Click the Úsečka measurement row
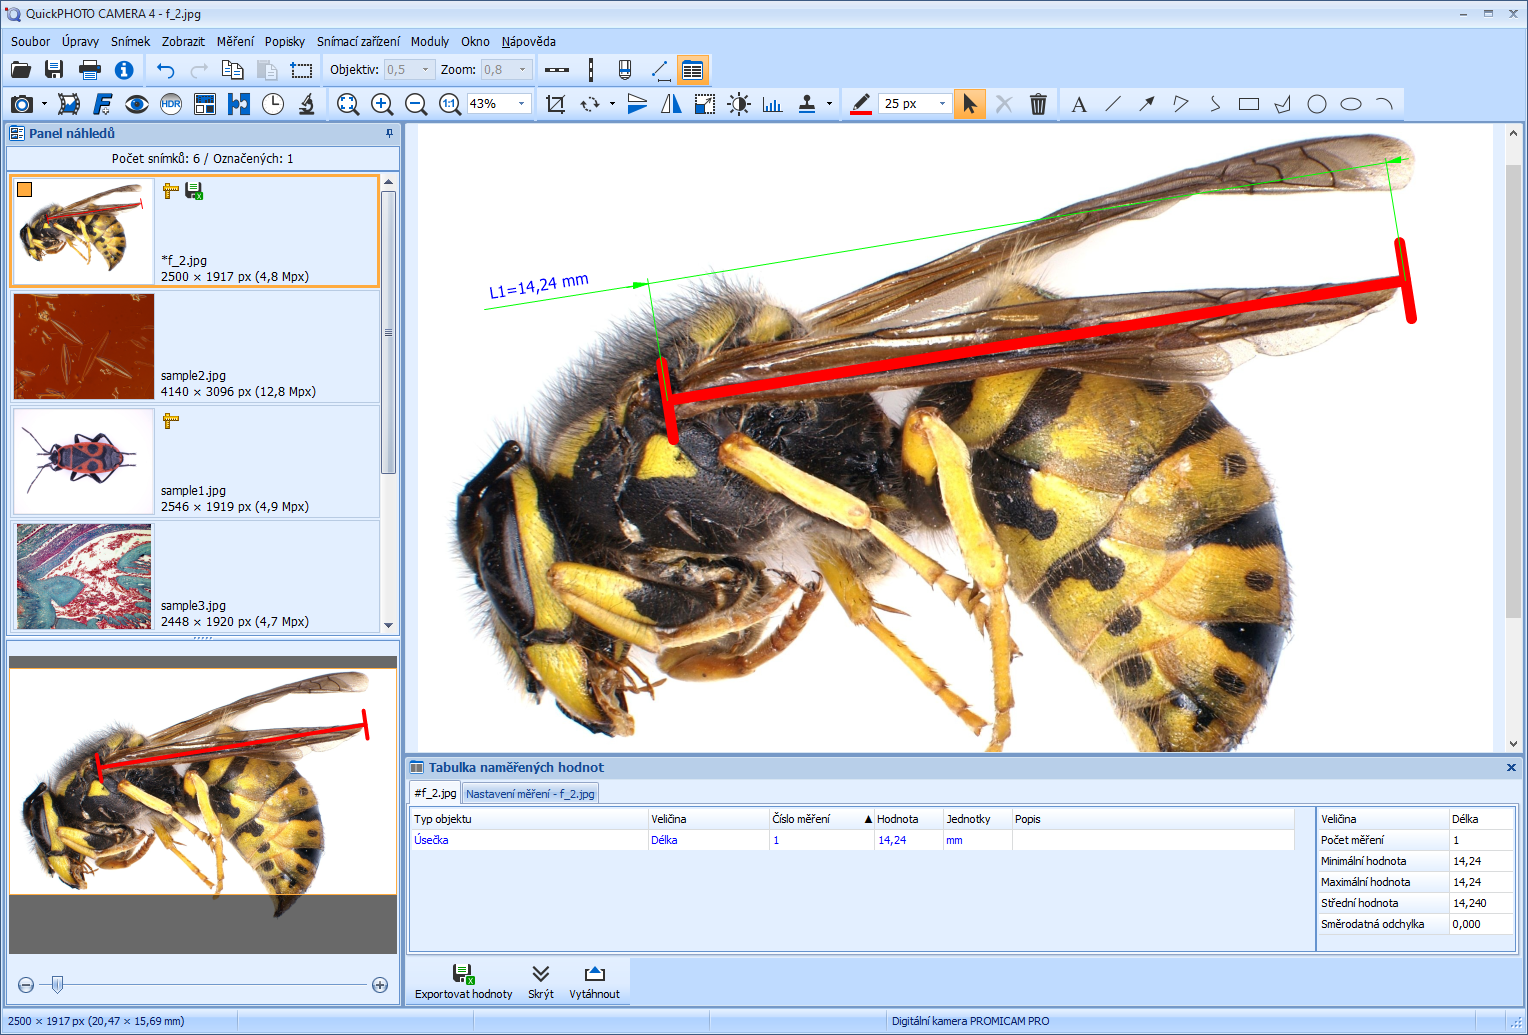This screenshot has height=1035, width=1528. click(852, 840)
